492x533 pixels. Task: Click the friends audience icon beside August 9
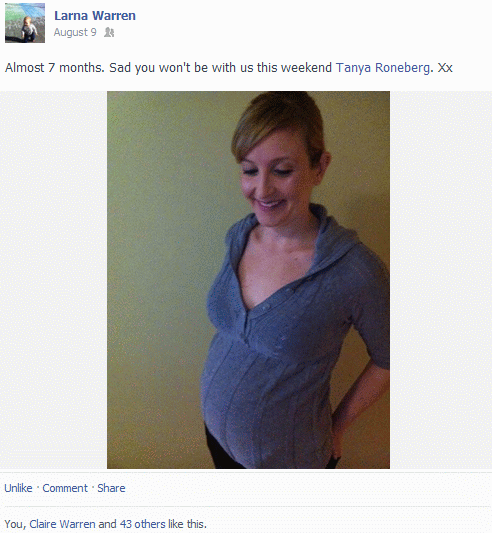click(x=109, y=32)
